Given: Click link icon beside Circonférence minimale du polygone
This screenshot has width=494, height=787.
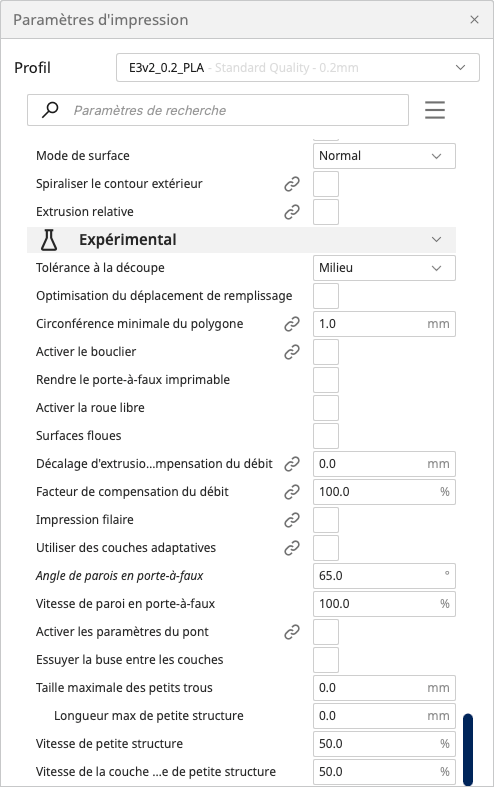Looking at the screenshot, I should point(292,324).
